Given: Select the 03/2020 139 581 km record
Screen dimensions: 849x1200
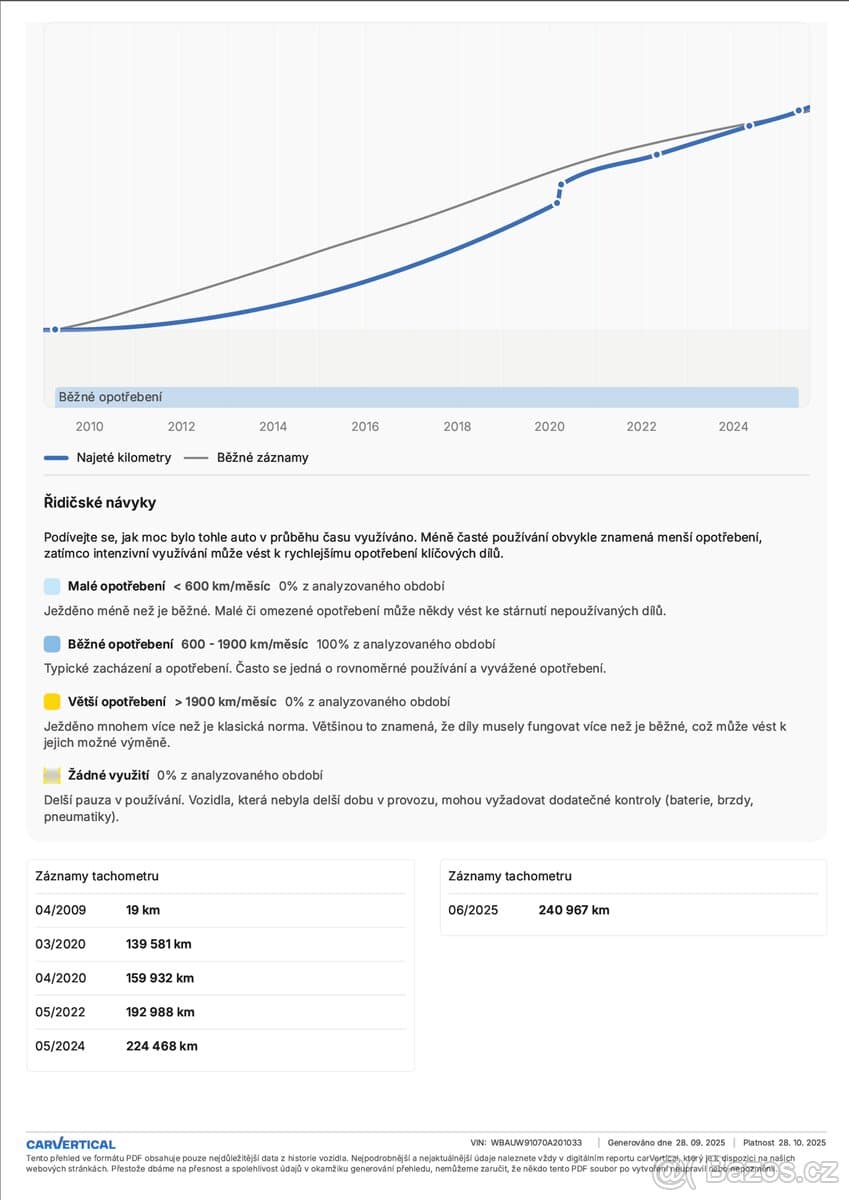Looking at the screenshot, I should coord(220,944).
